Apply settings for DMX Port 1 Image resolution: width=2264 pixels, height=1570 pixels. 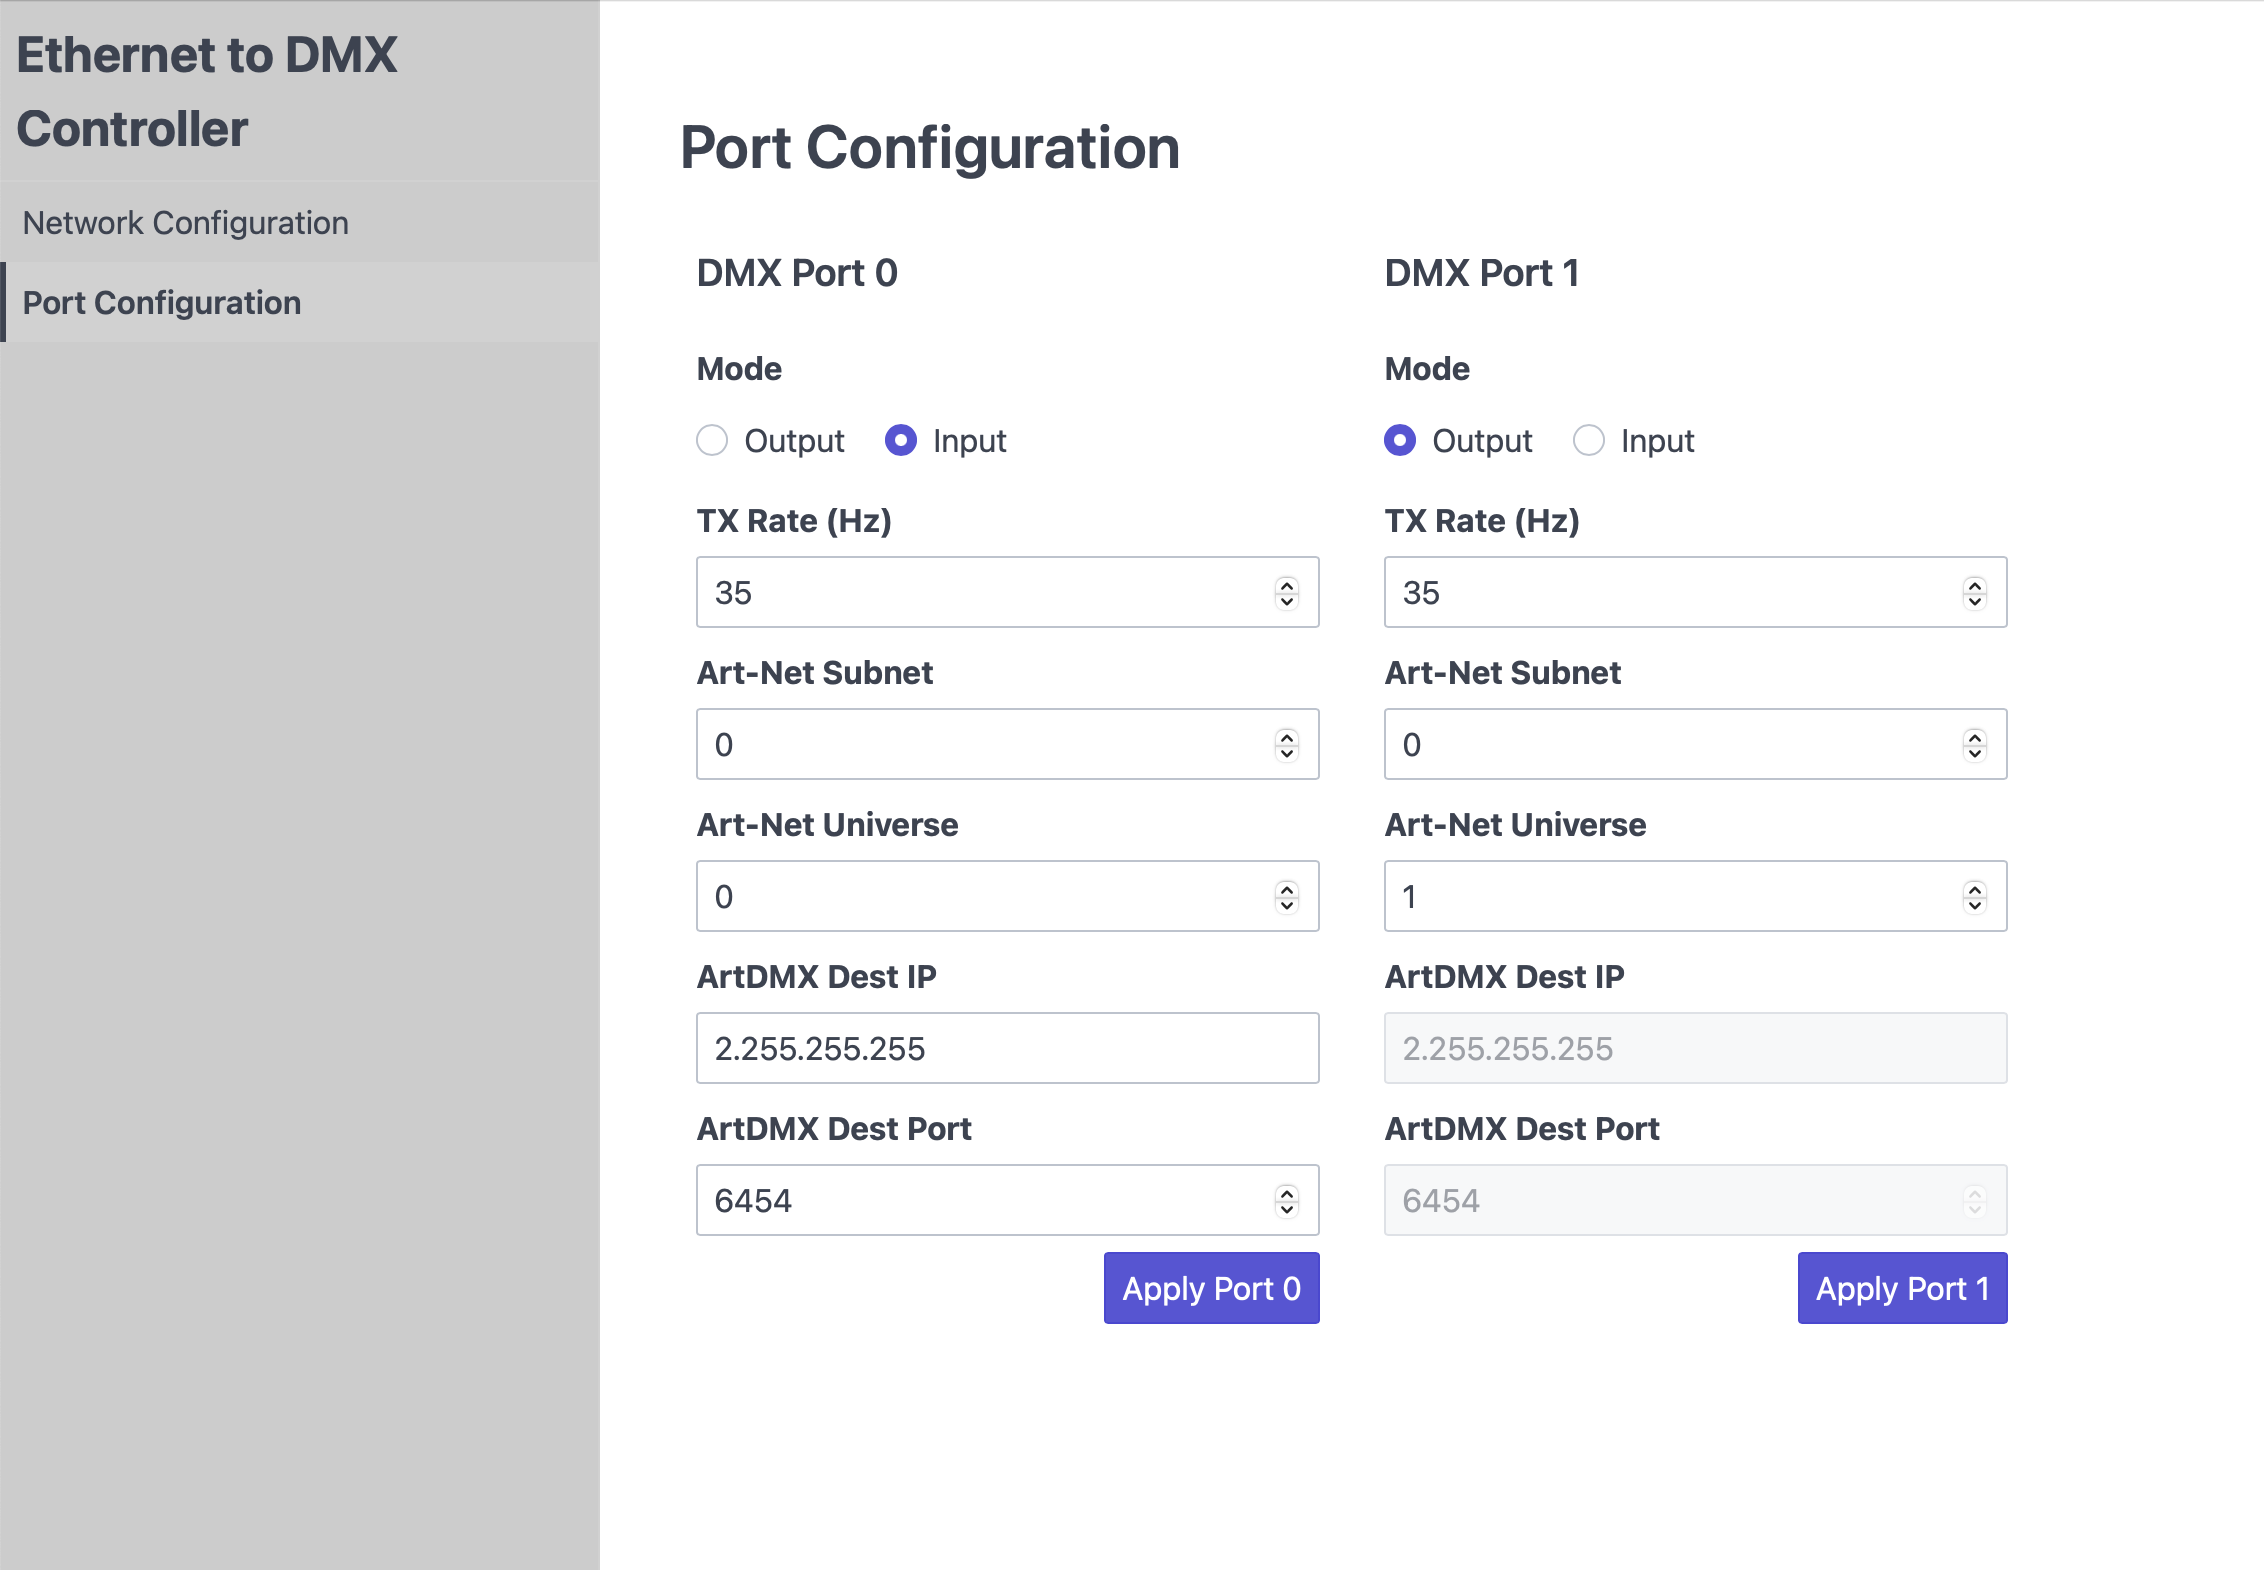click(x=1901, y=1288)
